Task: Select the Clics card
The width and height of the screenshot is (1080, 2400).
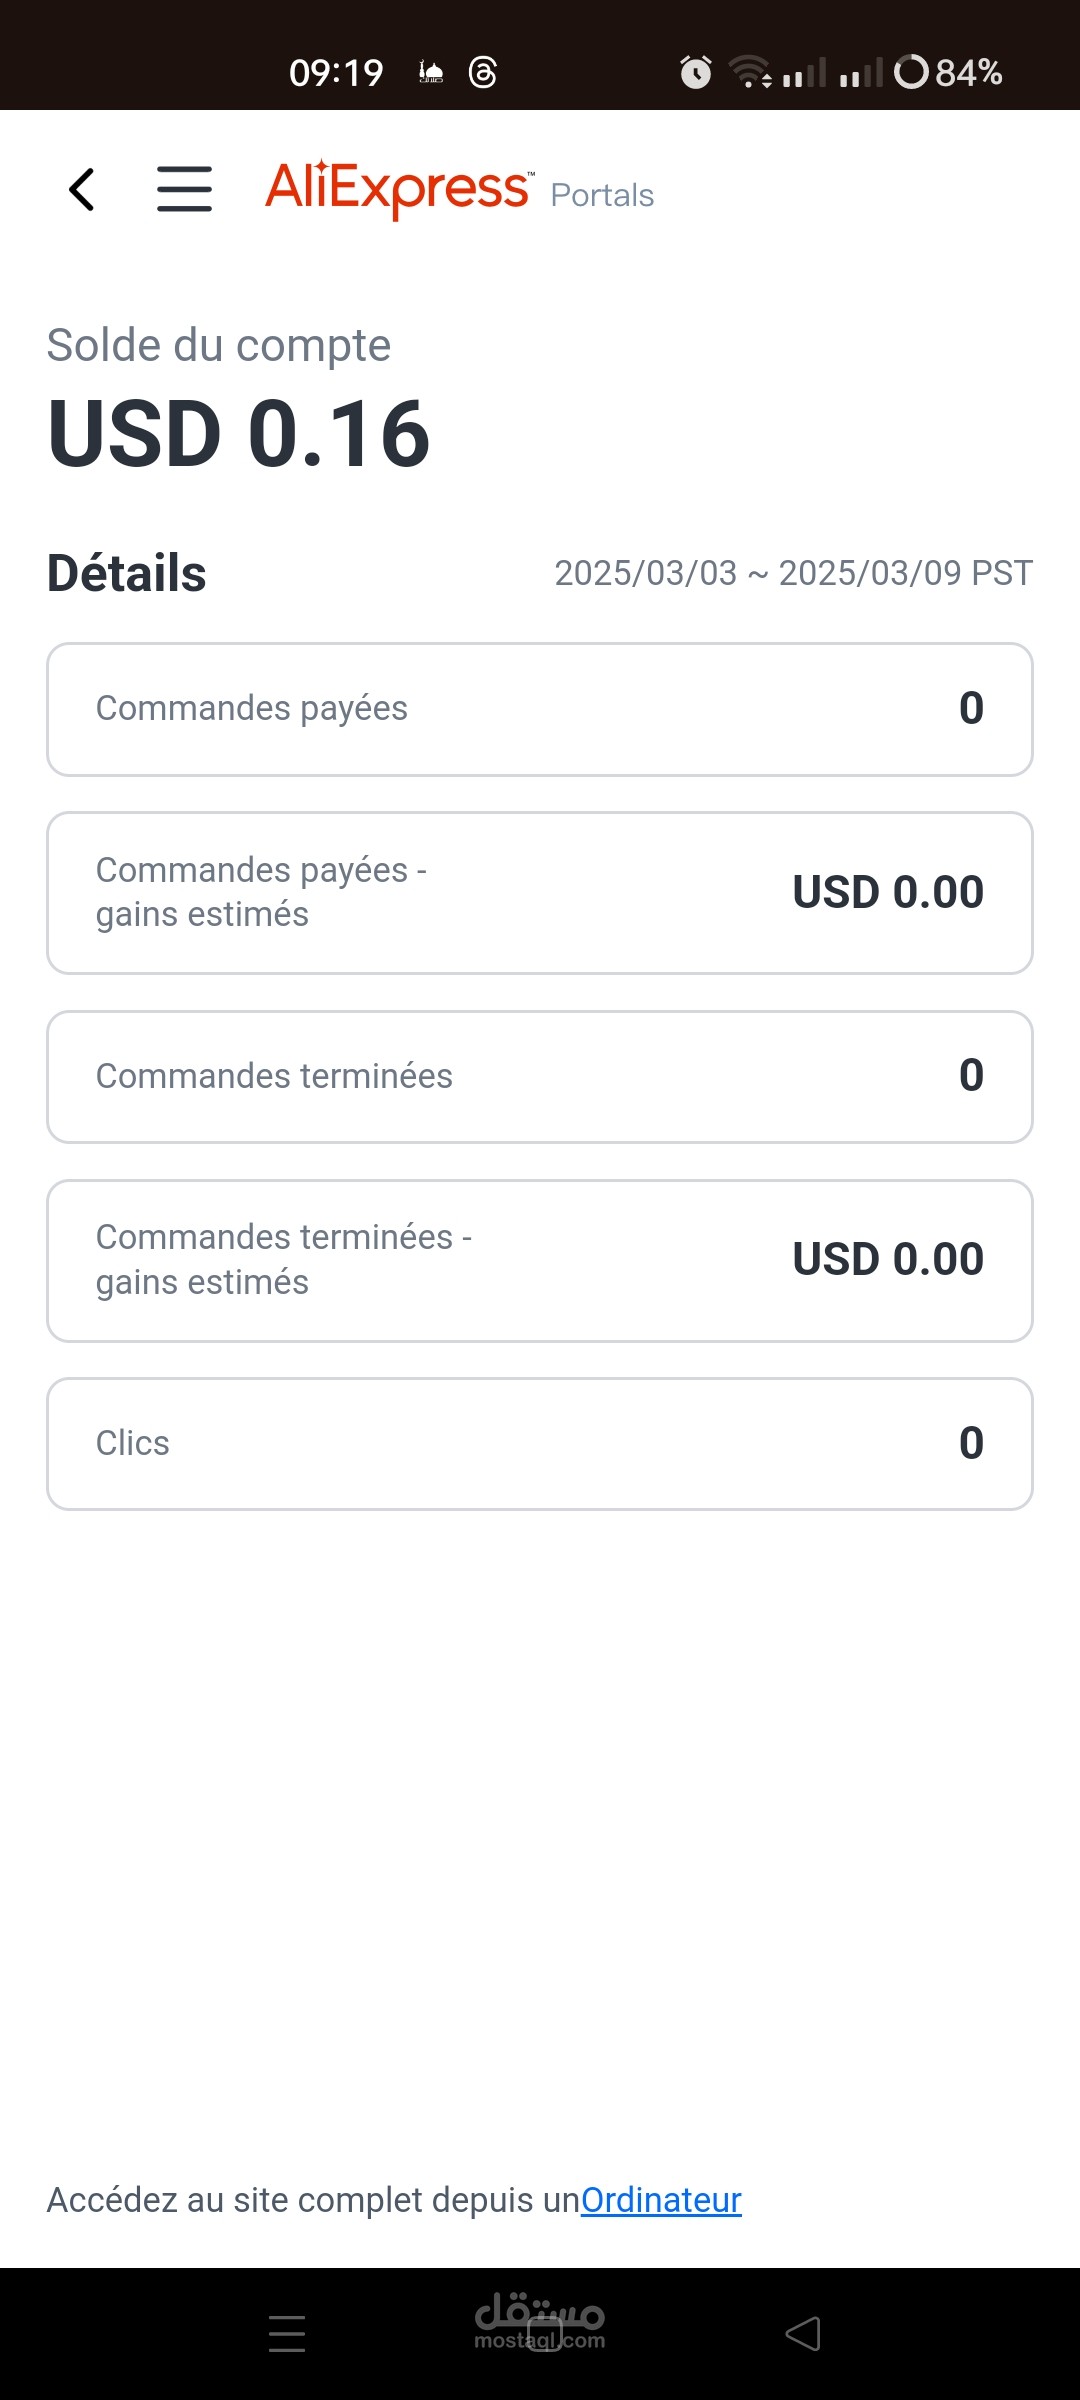Action: 540,1444
